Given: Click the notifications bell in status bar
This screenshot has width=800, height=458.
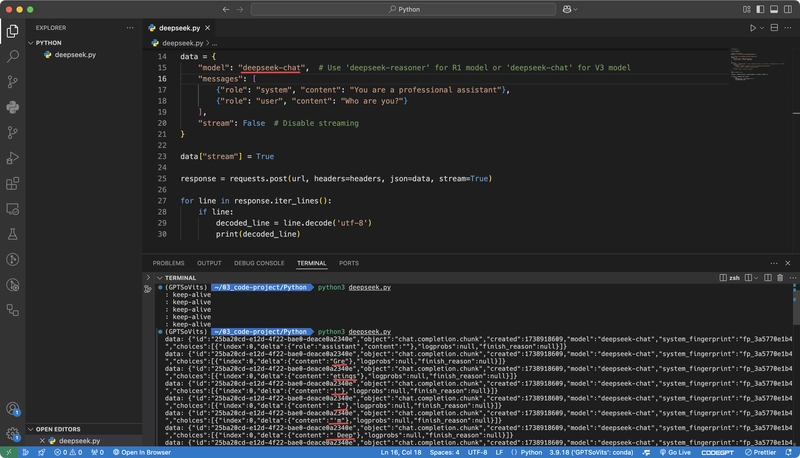Looking at the screenshot, I should [789, 452].
